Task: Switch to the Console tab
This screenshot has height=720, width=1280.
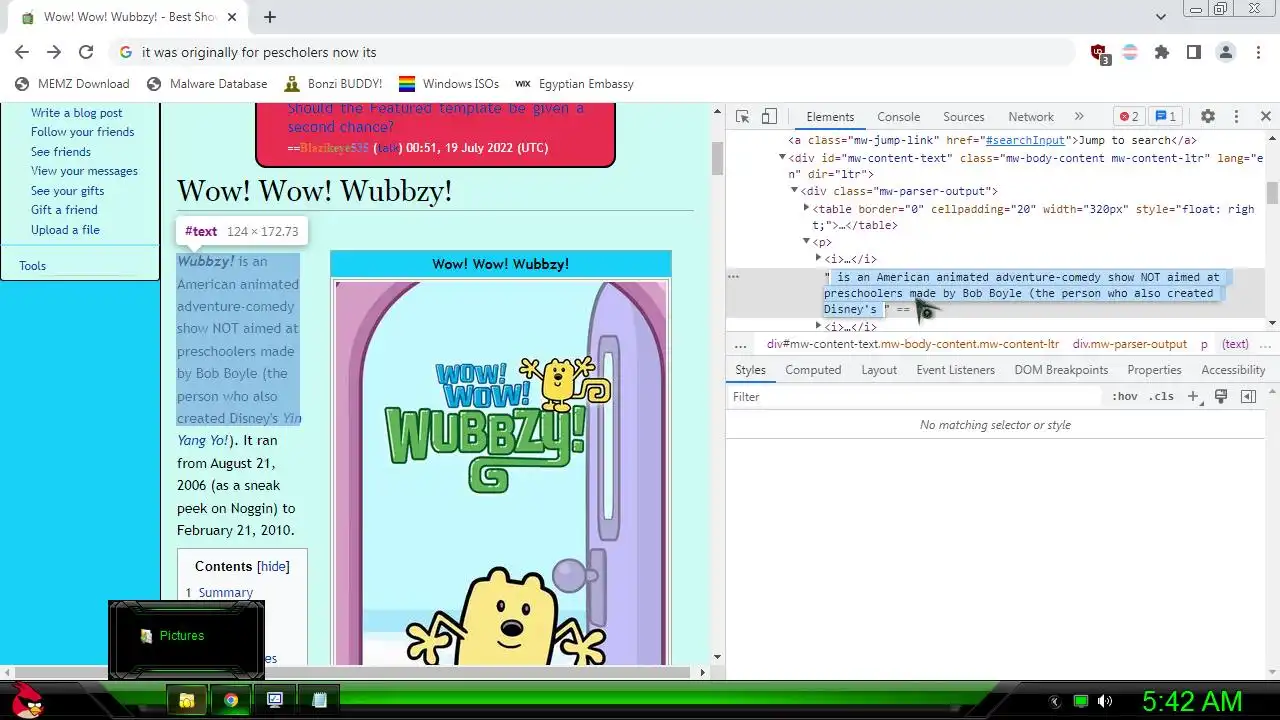Action: point(898,117)
